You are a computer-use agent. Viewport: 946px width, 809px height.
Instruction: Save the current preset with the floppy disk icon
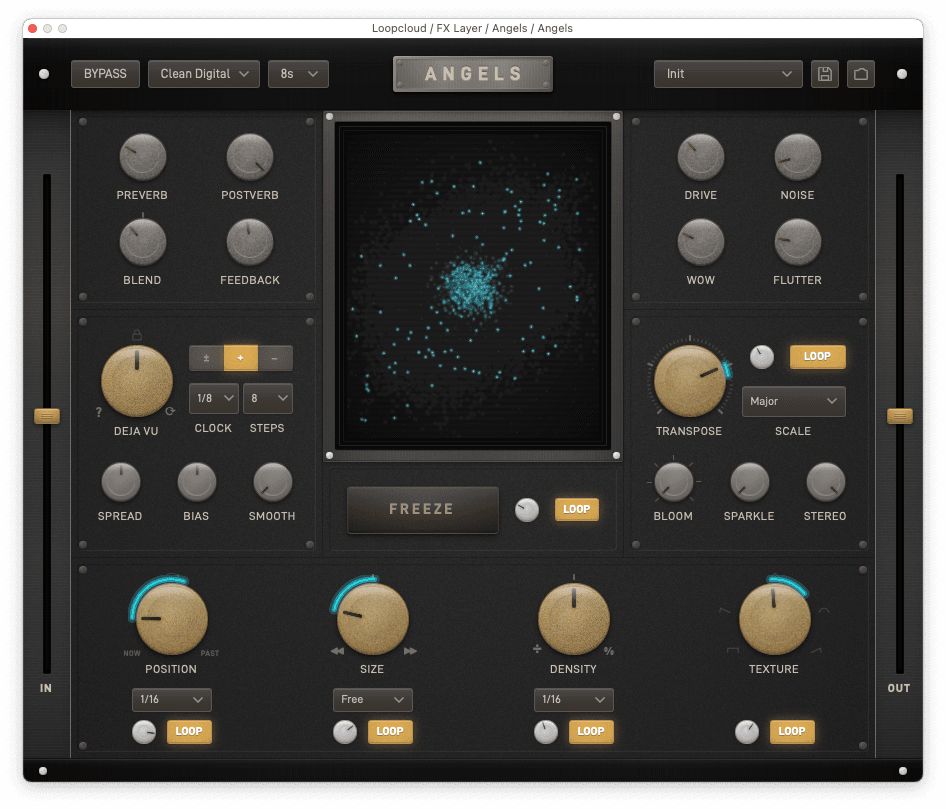[x=825, y=74]
